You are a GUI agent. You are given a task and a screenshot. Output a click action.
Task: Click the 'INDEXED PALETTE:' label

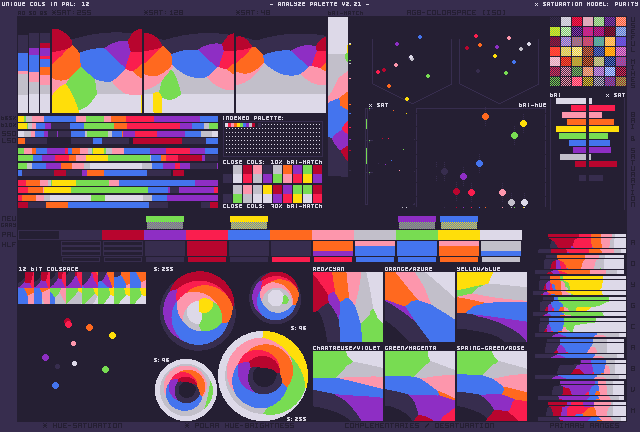click(x=253, y=118)
